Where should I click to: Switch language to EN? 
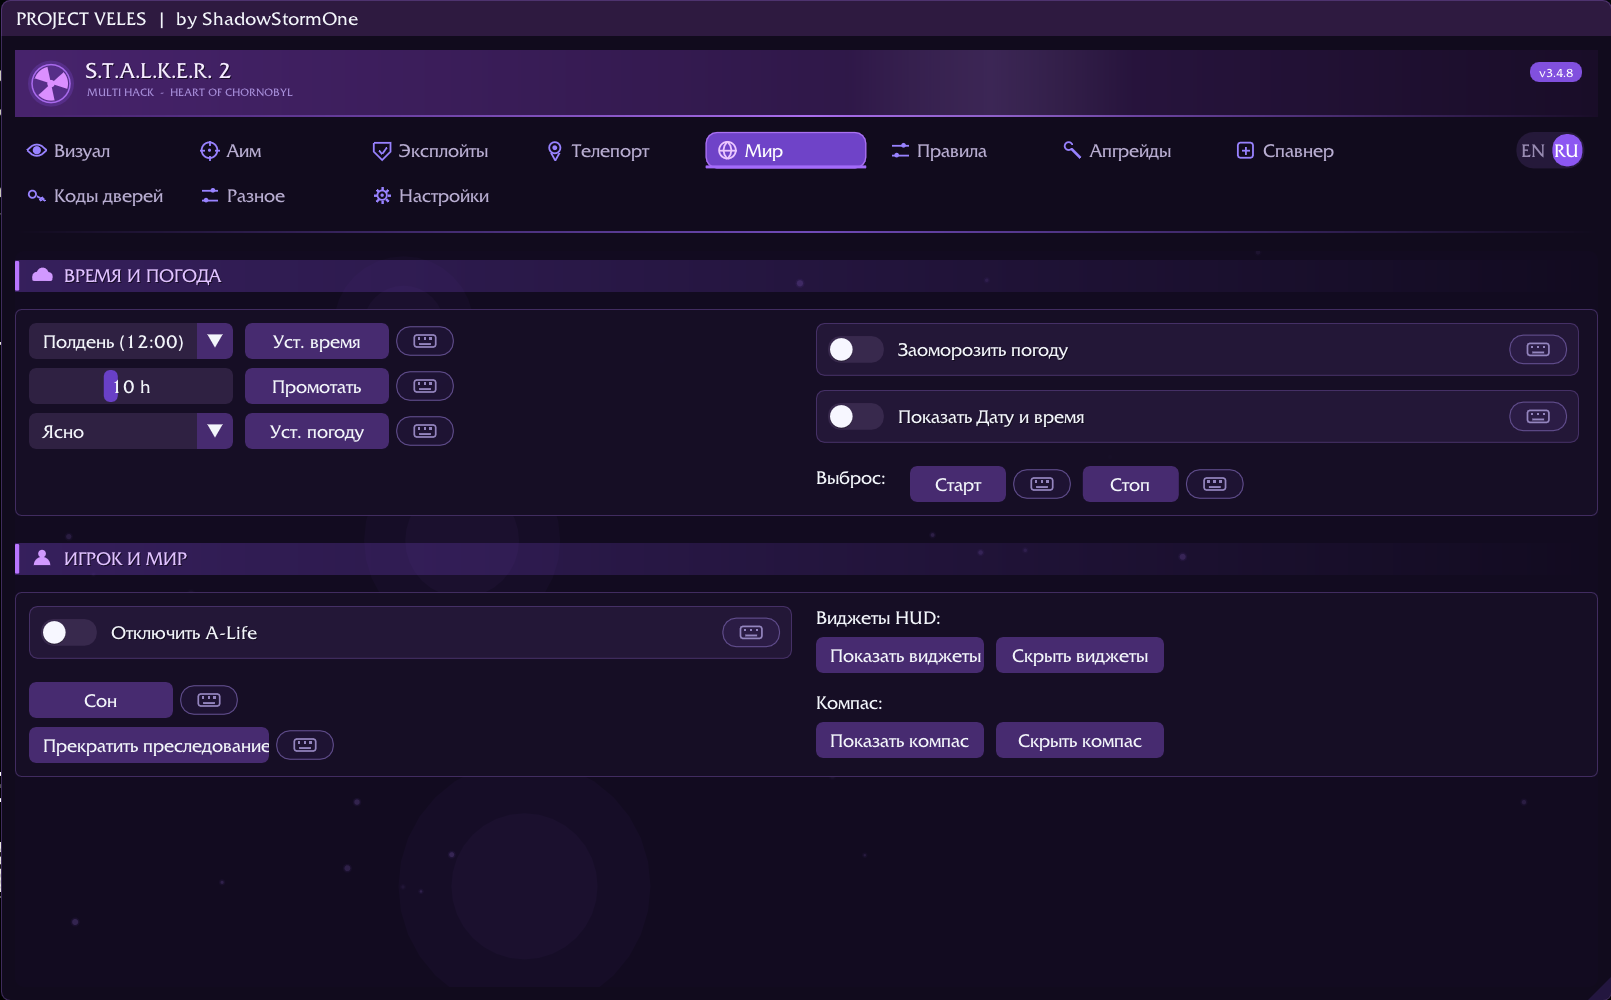[x=1532, y=151]
